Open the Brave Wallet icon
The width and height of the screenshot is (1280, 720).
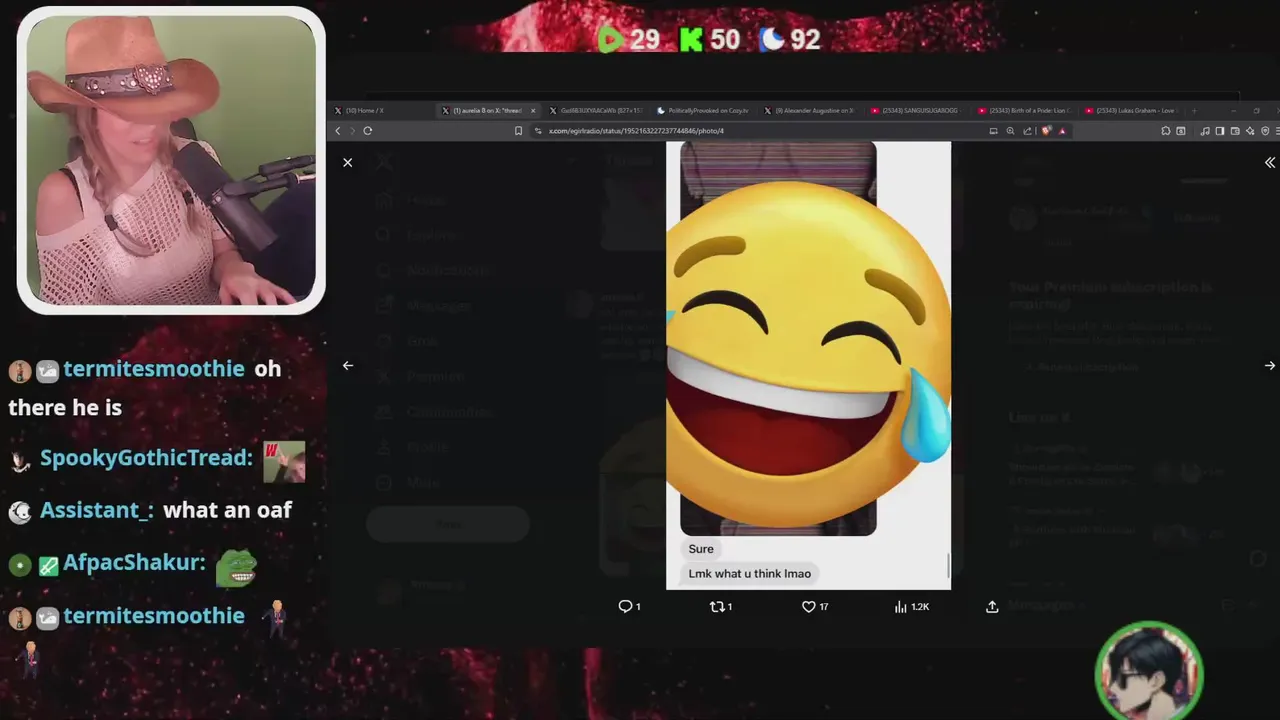(1235, 131)
